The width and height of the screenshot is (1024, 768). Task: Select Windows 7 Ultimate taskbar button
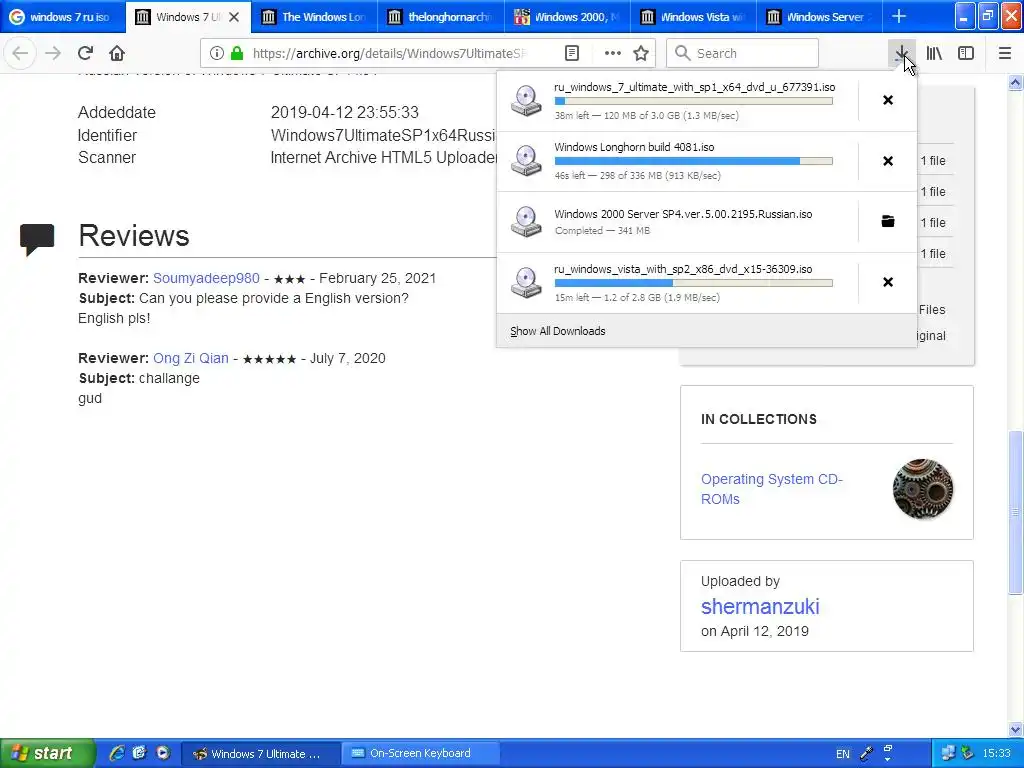coord(261,754)
